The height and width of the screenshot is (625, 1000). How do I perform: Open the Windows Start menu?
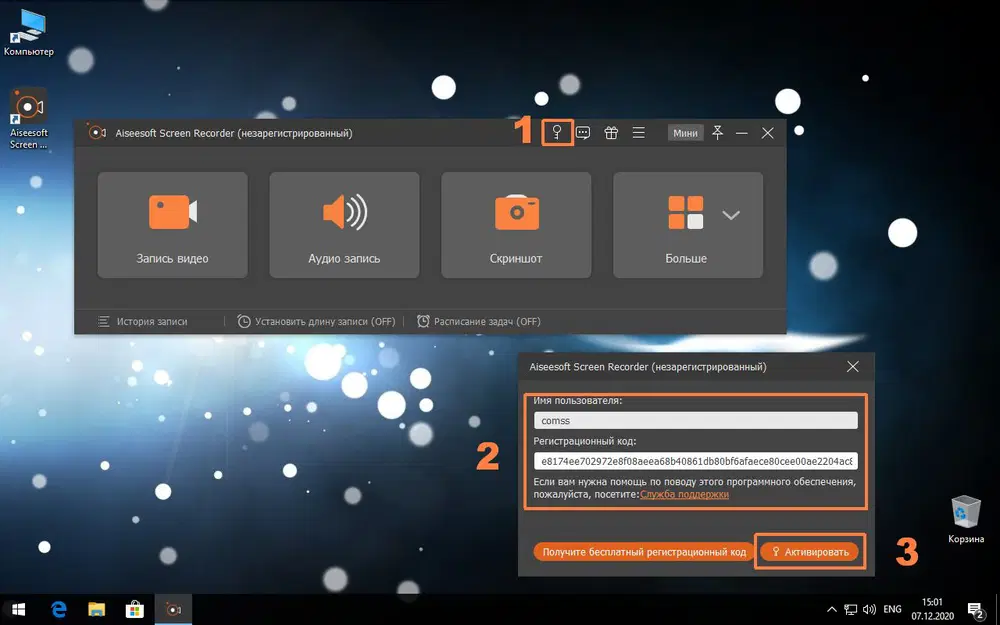click(x=18, y=609)
